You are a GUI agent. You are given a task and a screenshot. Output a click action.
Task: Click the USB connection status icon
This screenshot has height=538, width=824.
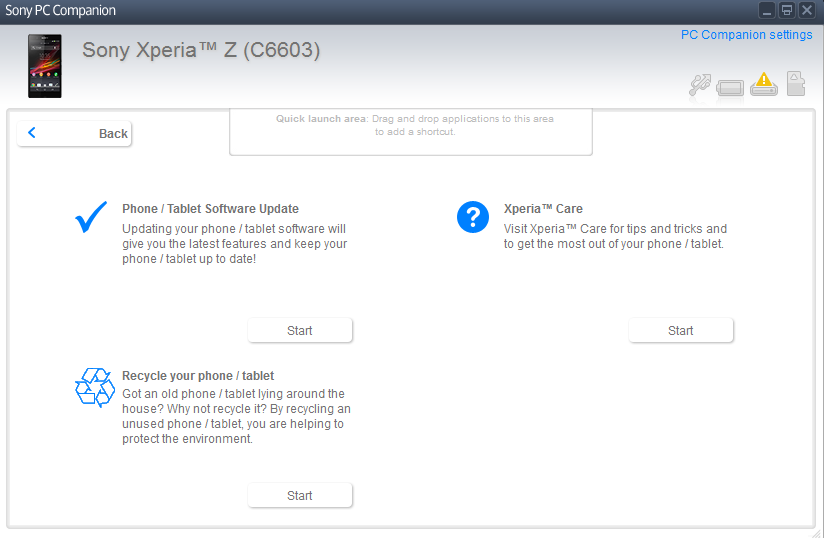pyautogui.click(x=700, y=85)
